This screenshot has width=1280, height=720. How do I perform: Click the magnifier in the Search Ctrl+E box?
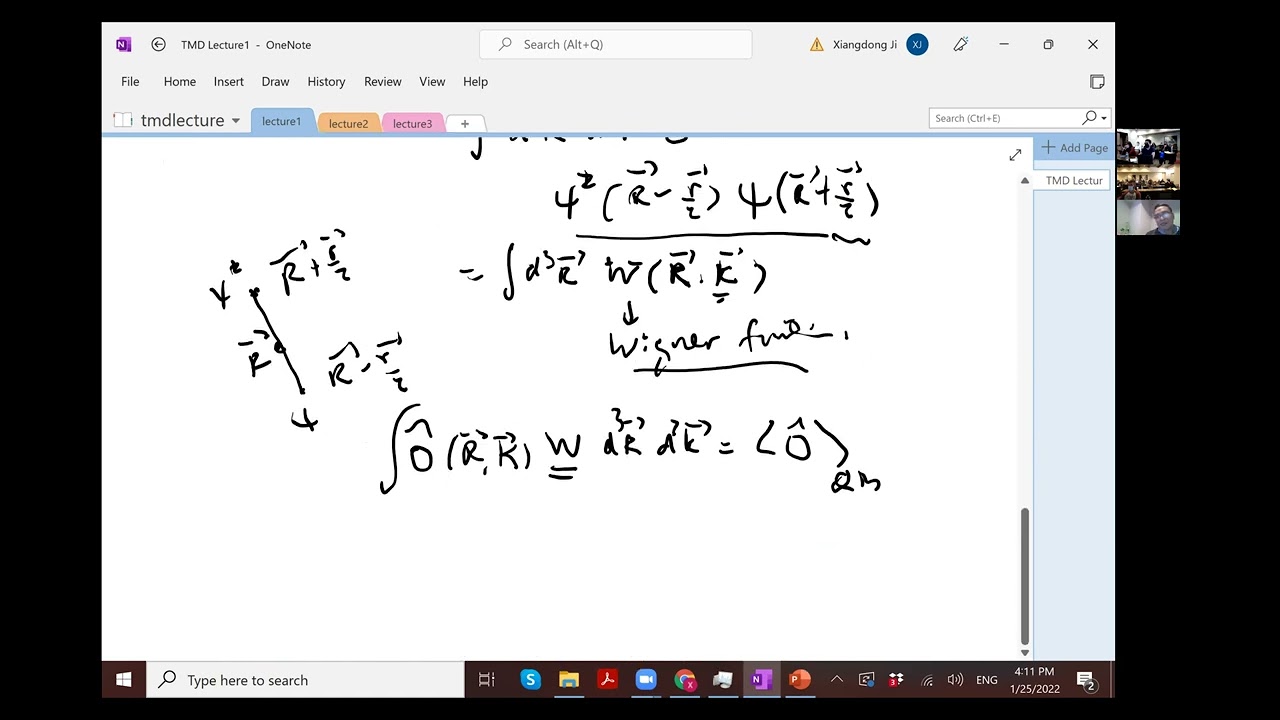pyautogui.click(x=1090, y=118)
